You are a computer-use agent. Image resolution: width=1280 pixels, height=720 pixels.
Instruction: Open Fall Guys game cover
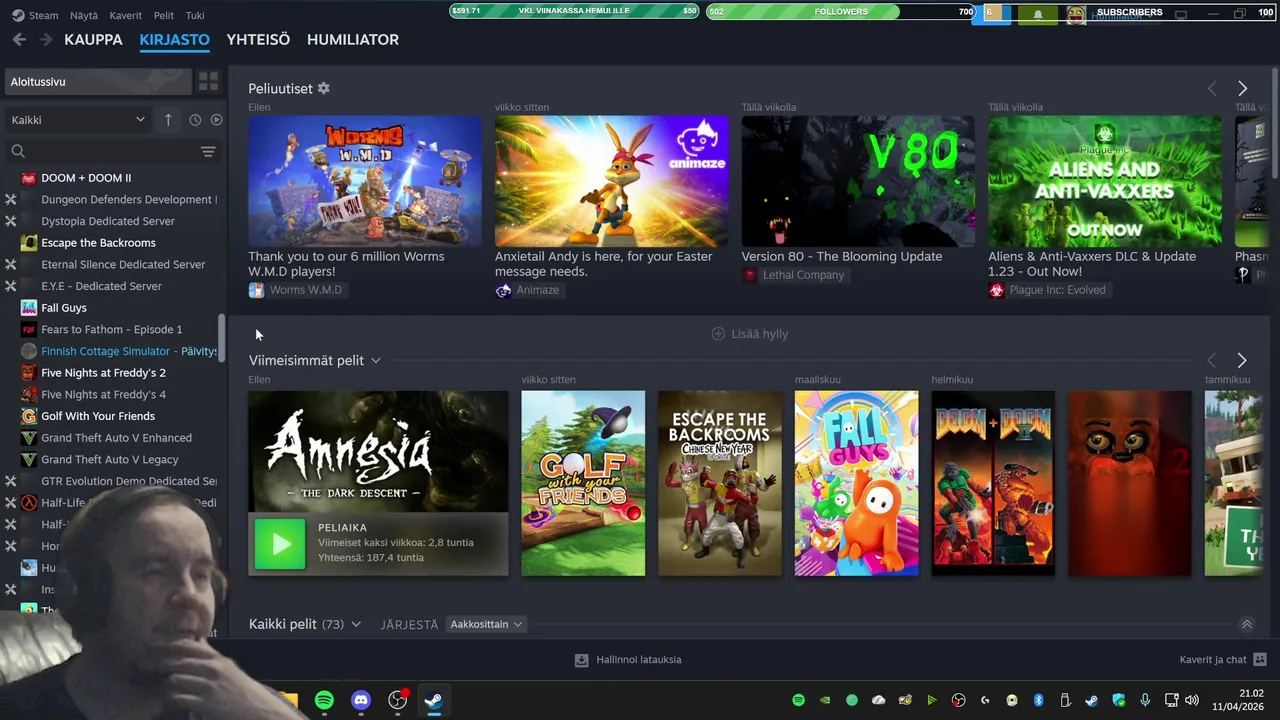[856, 483]
